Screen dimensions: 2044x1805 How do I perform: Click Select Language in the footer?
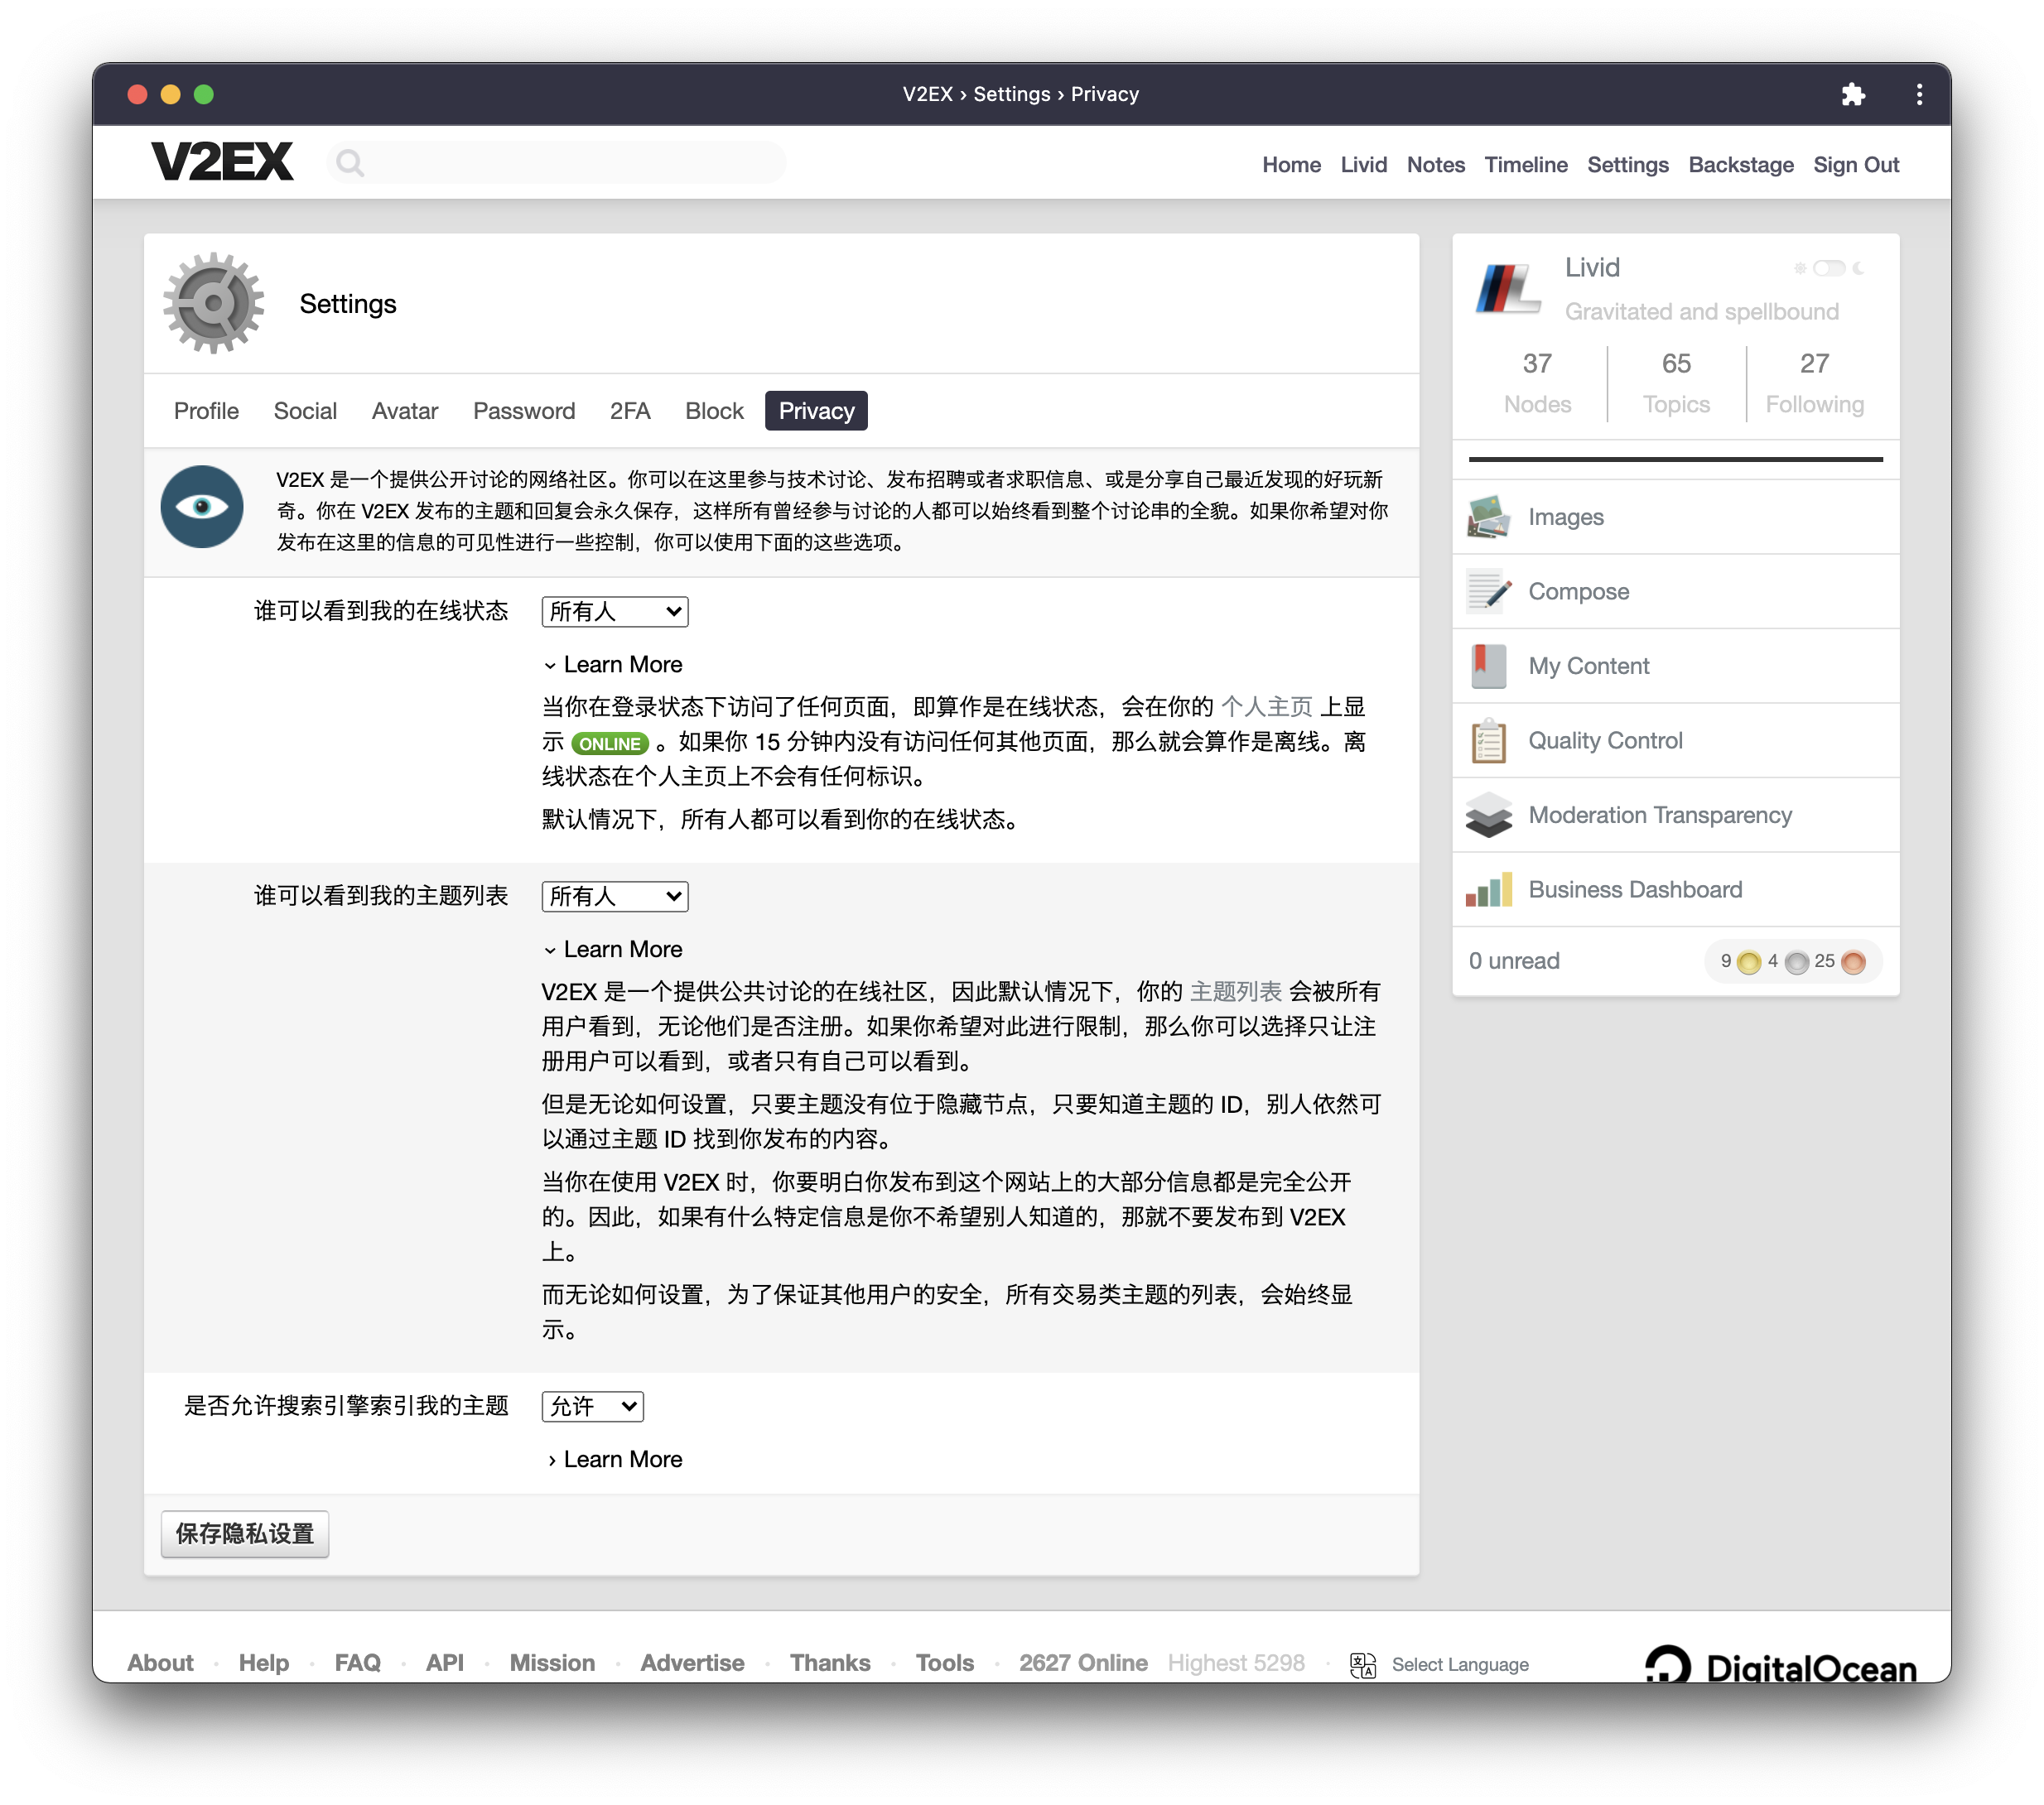click(x=1459, y=1665)
